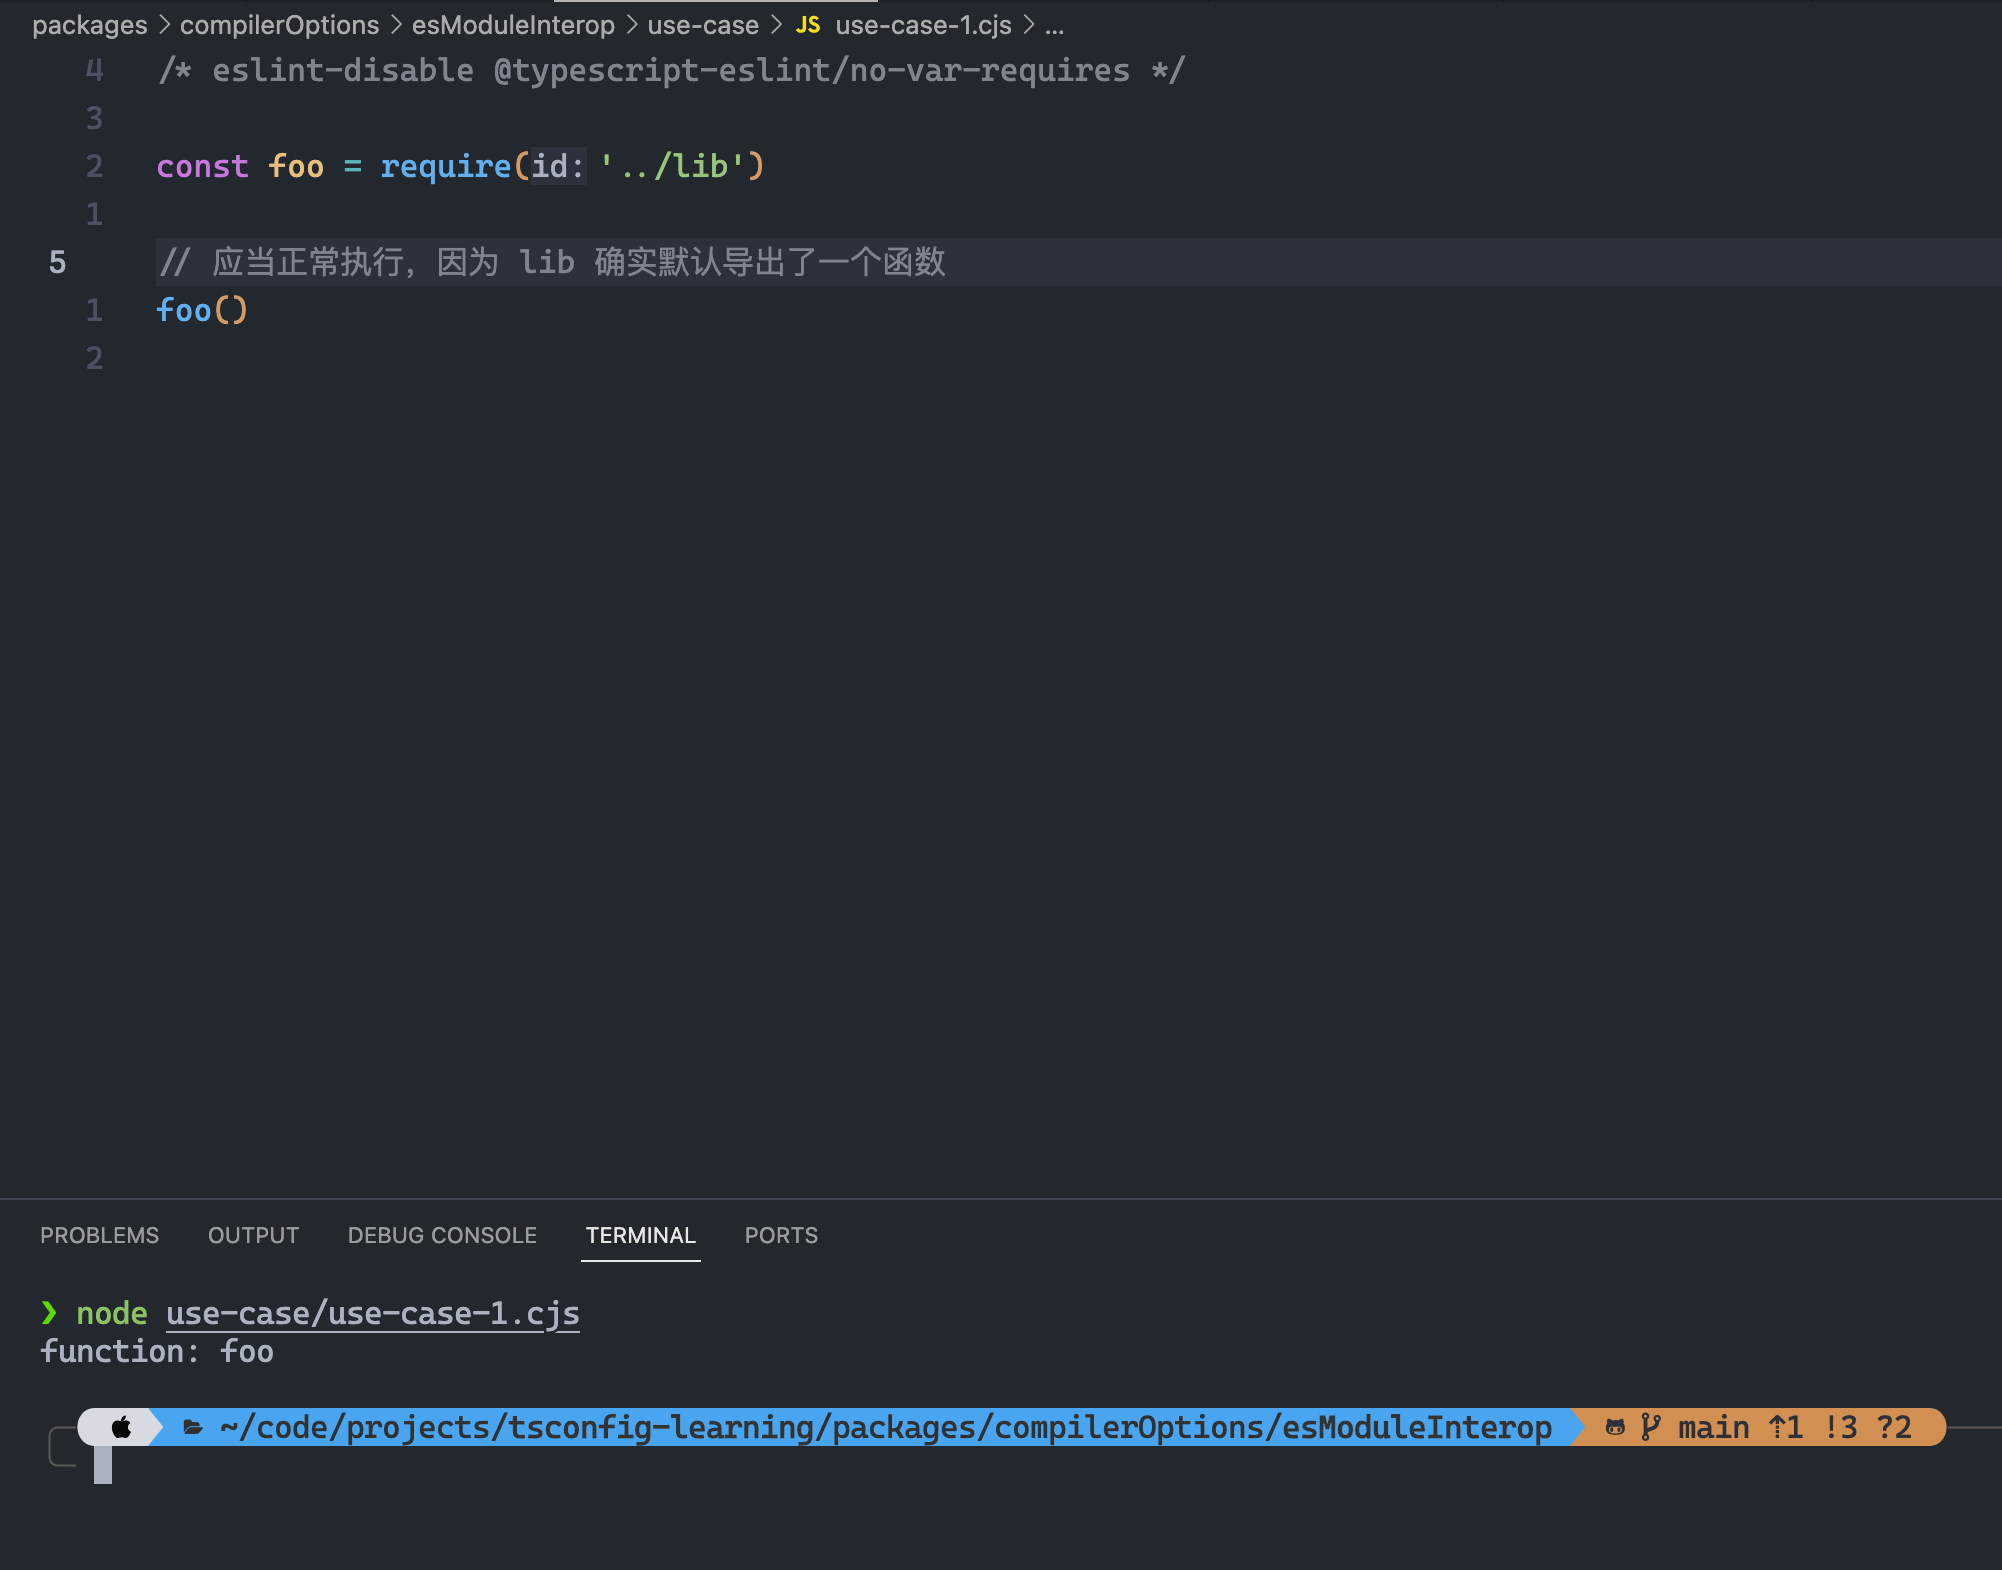Click the 'id:' inlay hint in require call
Viewport: 2002px width, 1570px height.
click(x=558, y=166)
